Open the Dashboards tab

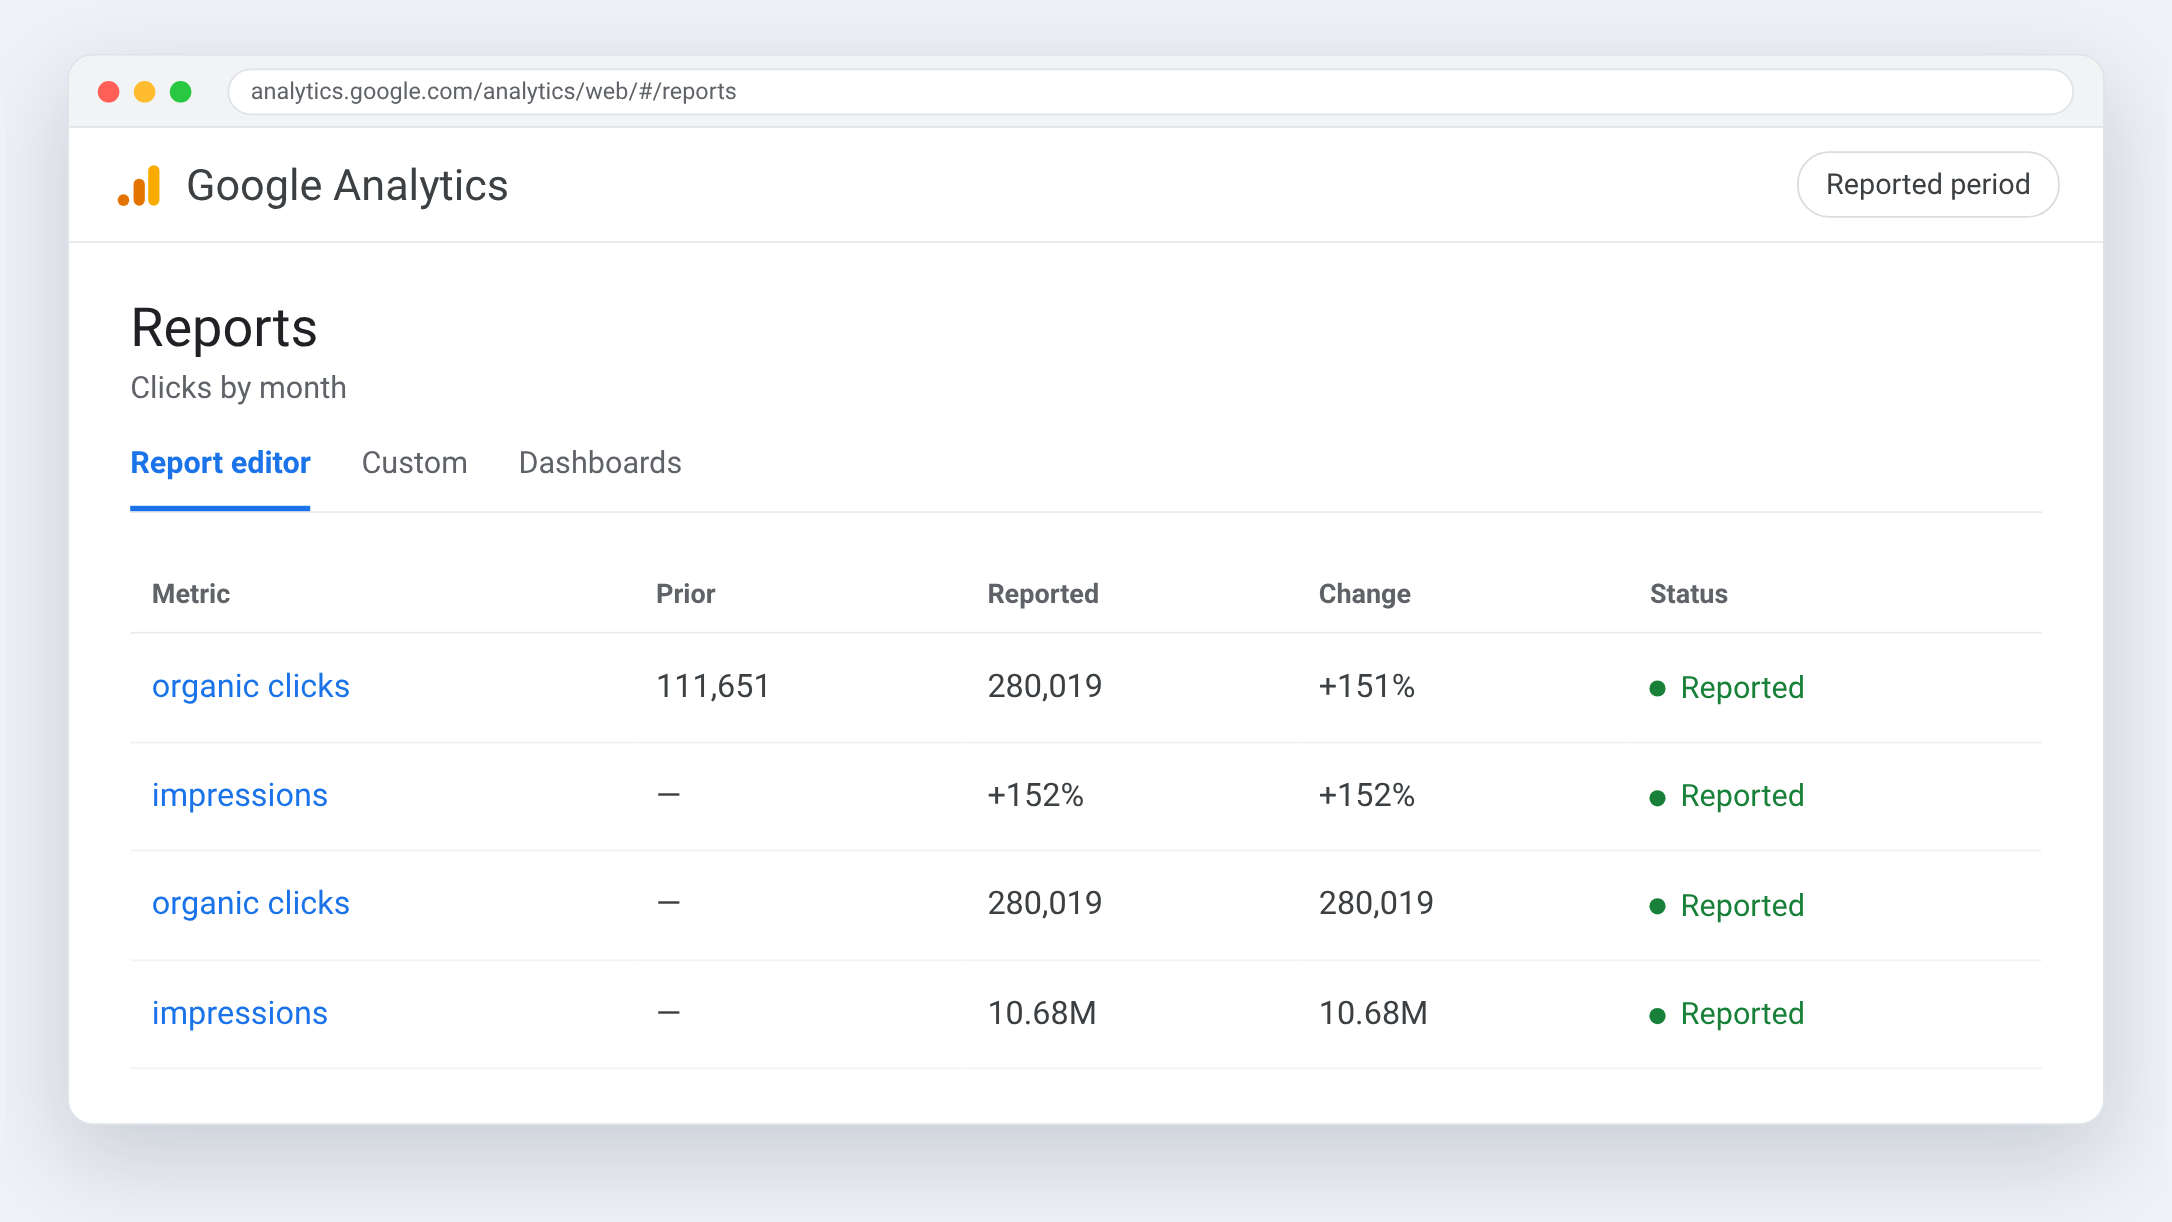click(x=600, y=463)
